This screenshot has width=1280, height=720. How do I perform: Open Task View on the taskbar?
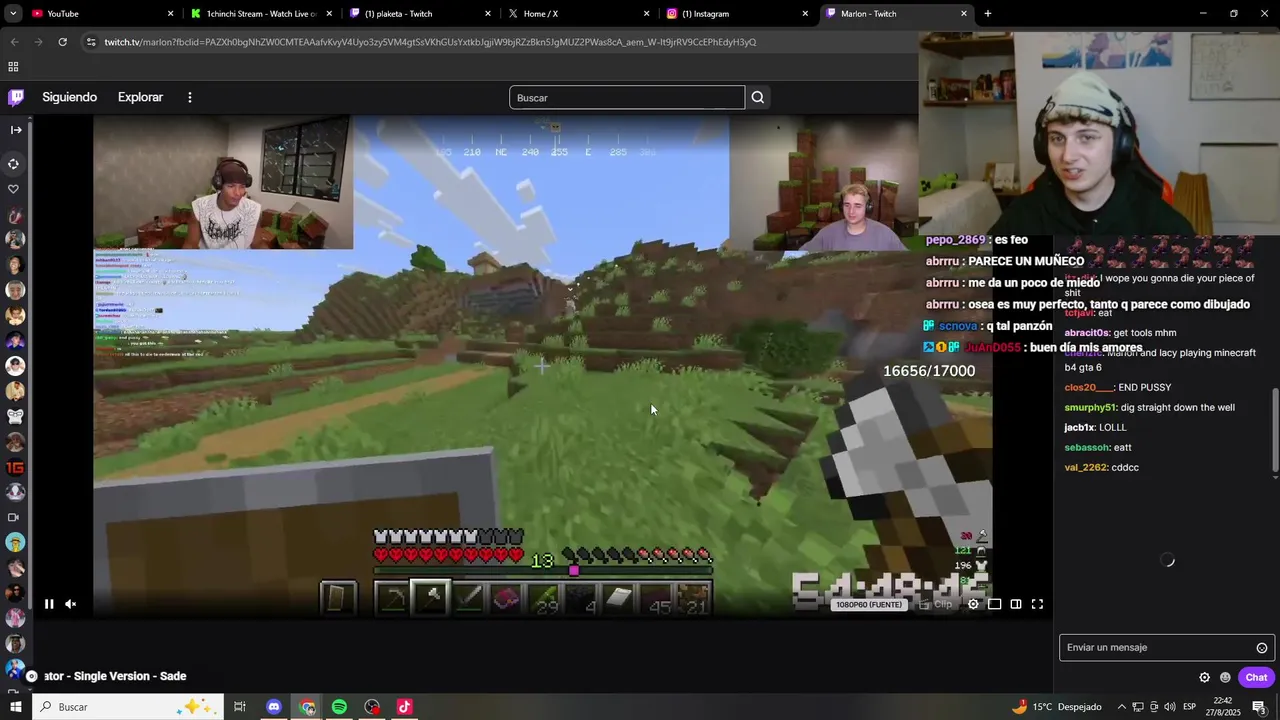tap(240, 707)
